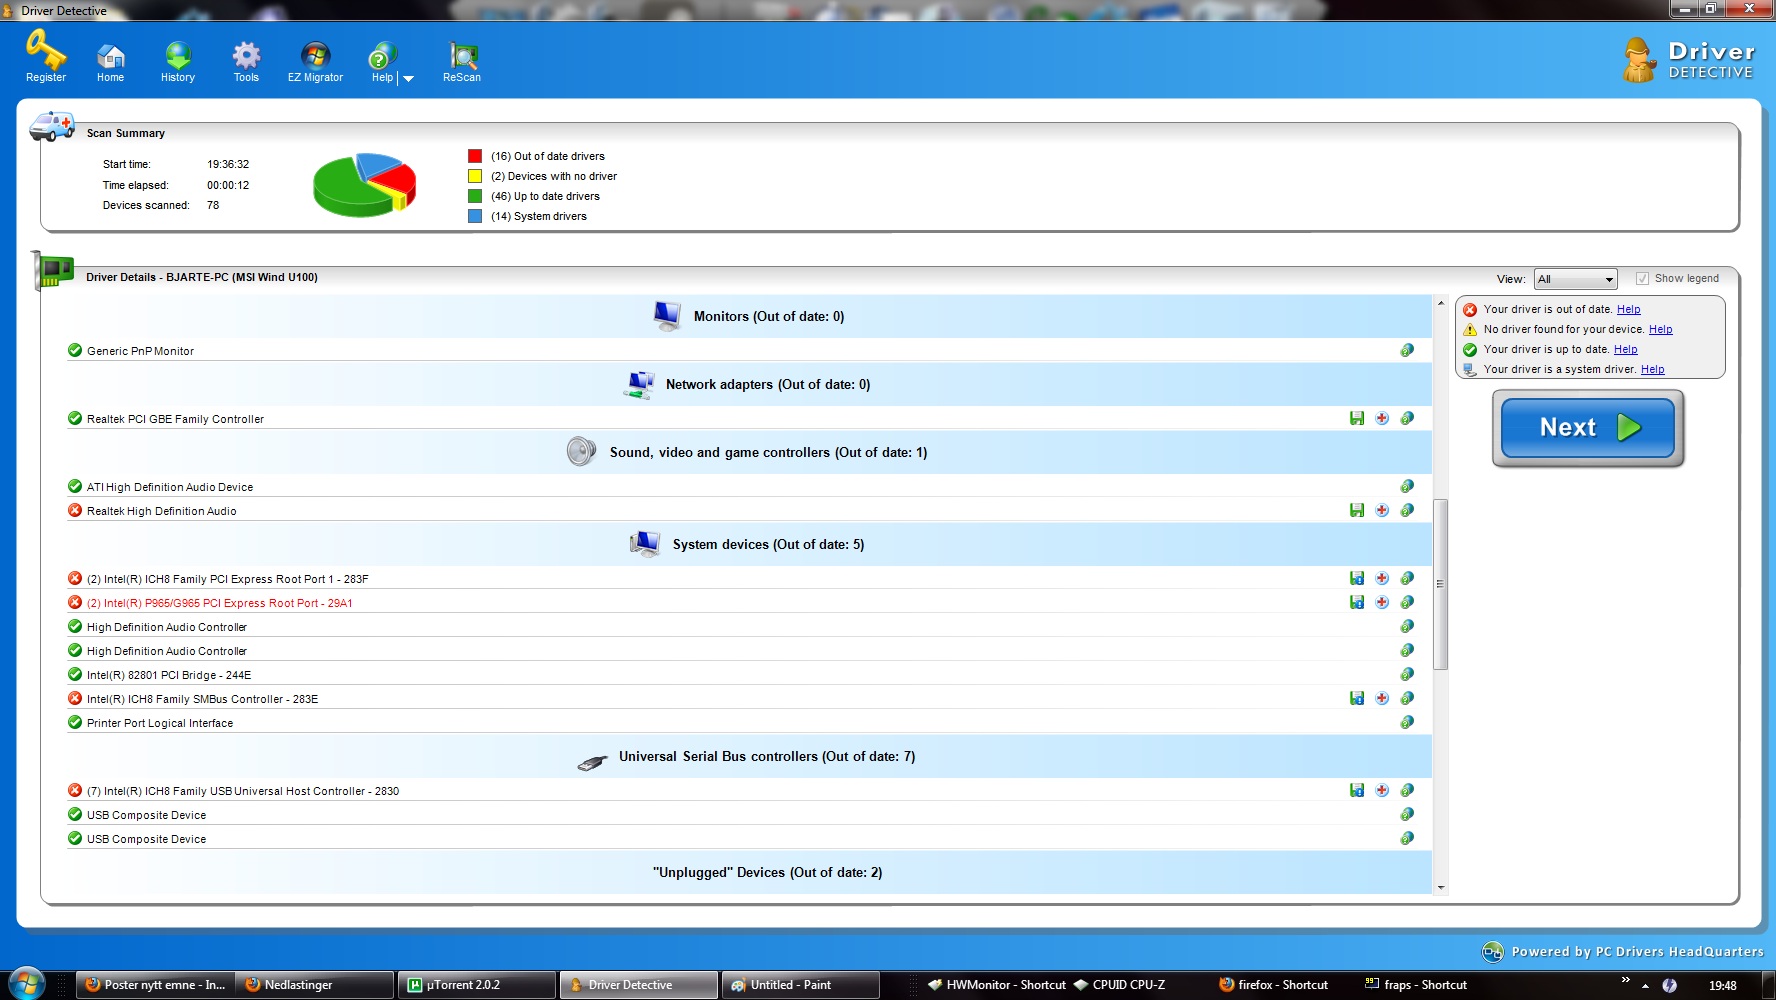Click the Register key icon
This screenshot has width=1776, height=1000.
click(46, 50)
